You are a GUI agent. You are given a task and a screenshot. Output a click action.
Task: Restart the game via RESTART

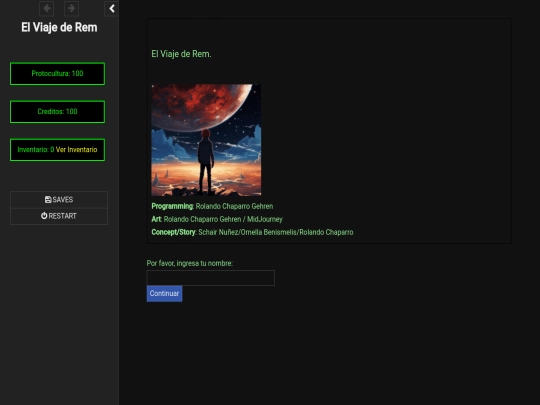point(59,216)
